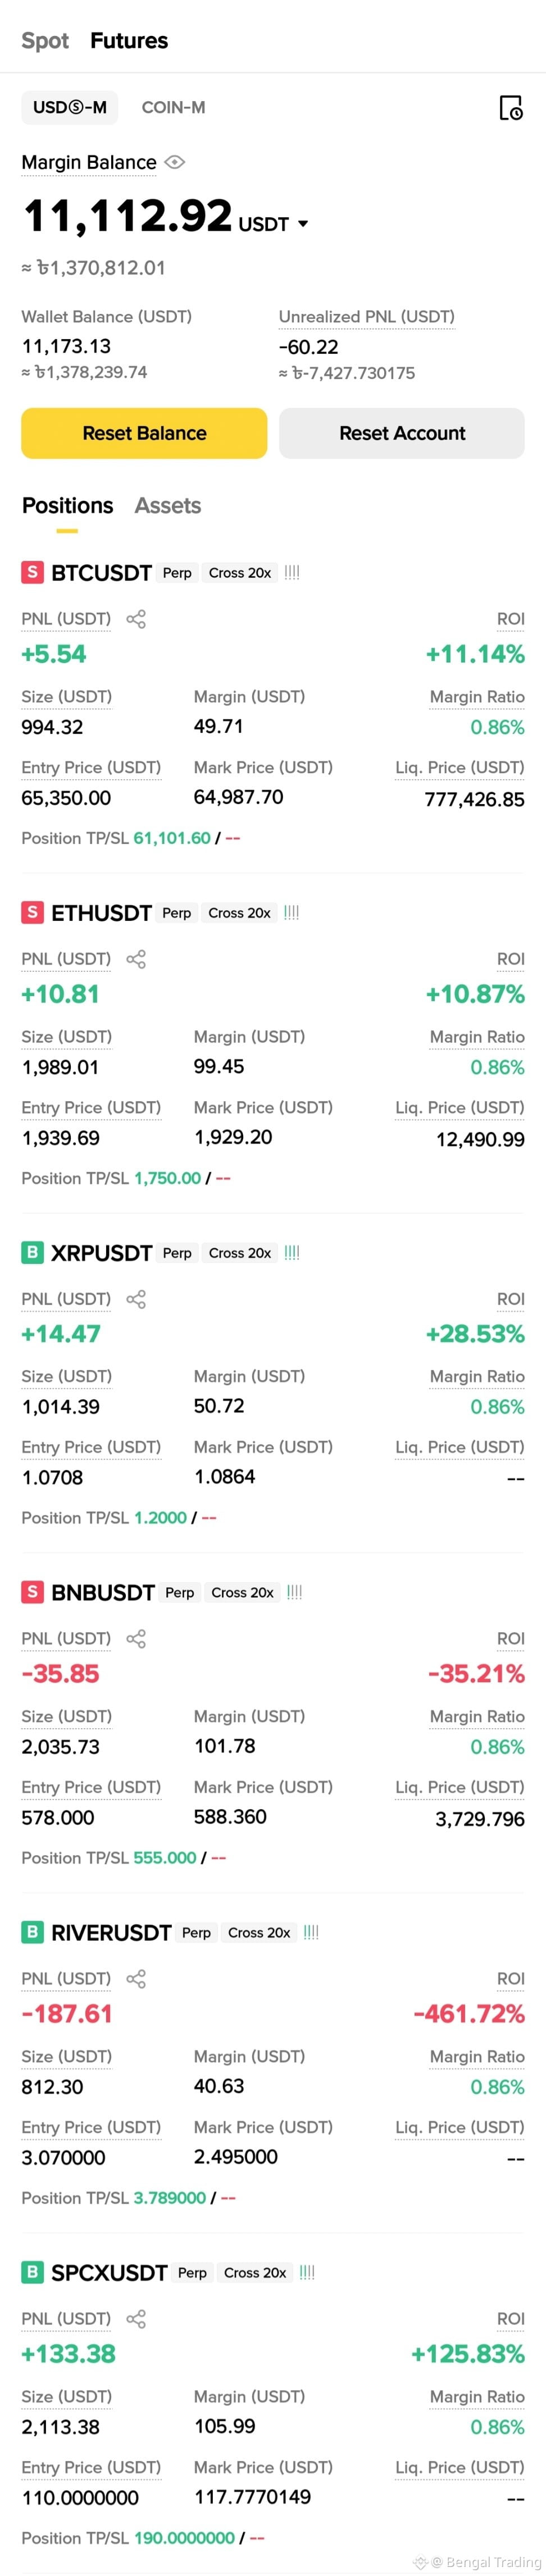Open BTCUSDT Cross 20x leverage setting

[x=240, y=573]
